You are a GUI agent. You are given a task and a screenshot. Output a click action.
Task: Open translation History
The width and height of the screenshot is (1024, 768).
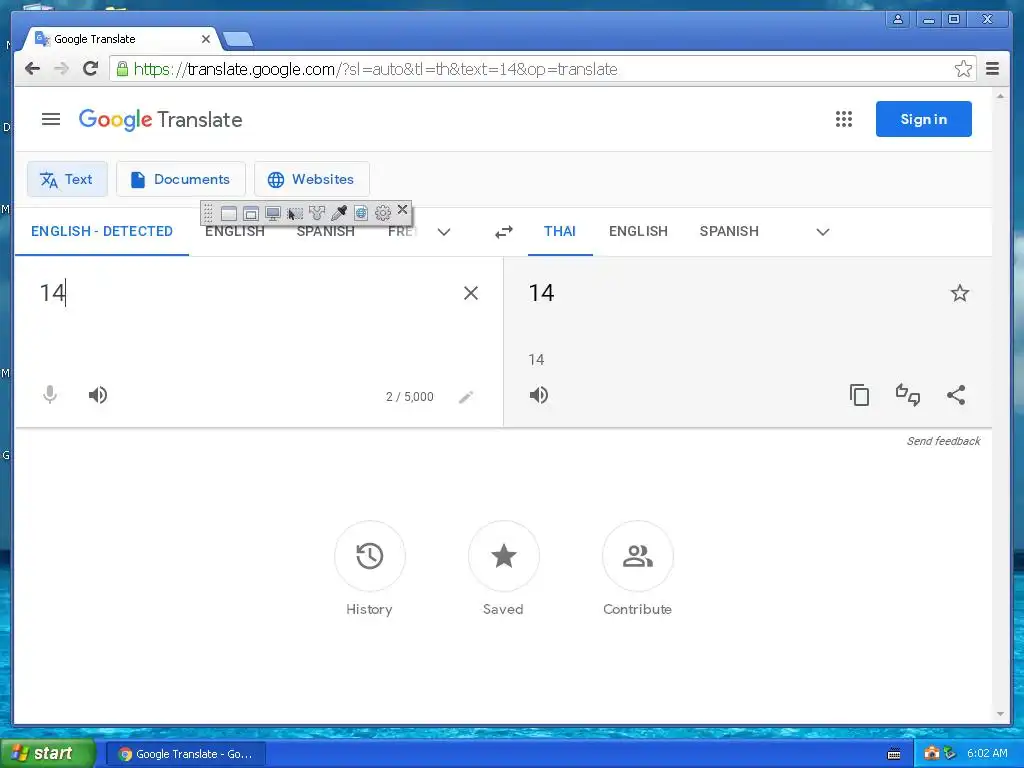(x=370, y=556)
